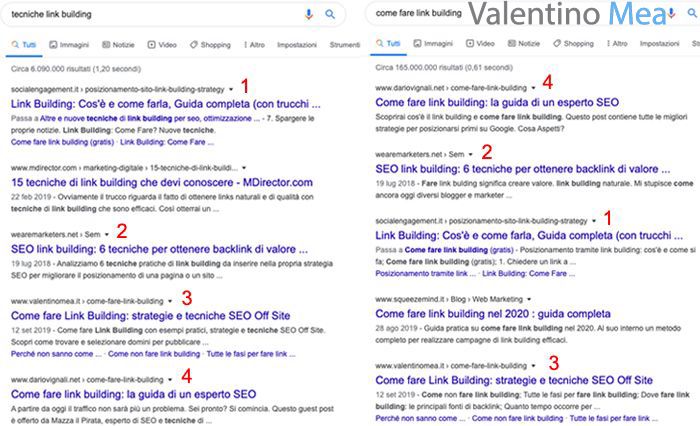Open 'Come fare link building nel 2020 : guida completa'
This screenshot has height=426, width=700.
493,313
